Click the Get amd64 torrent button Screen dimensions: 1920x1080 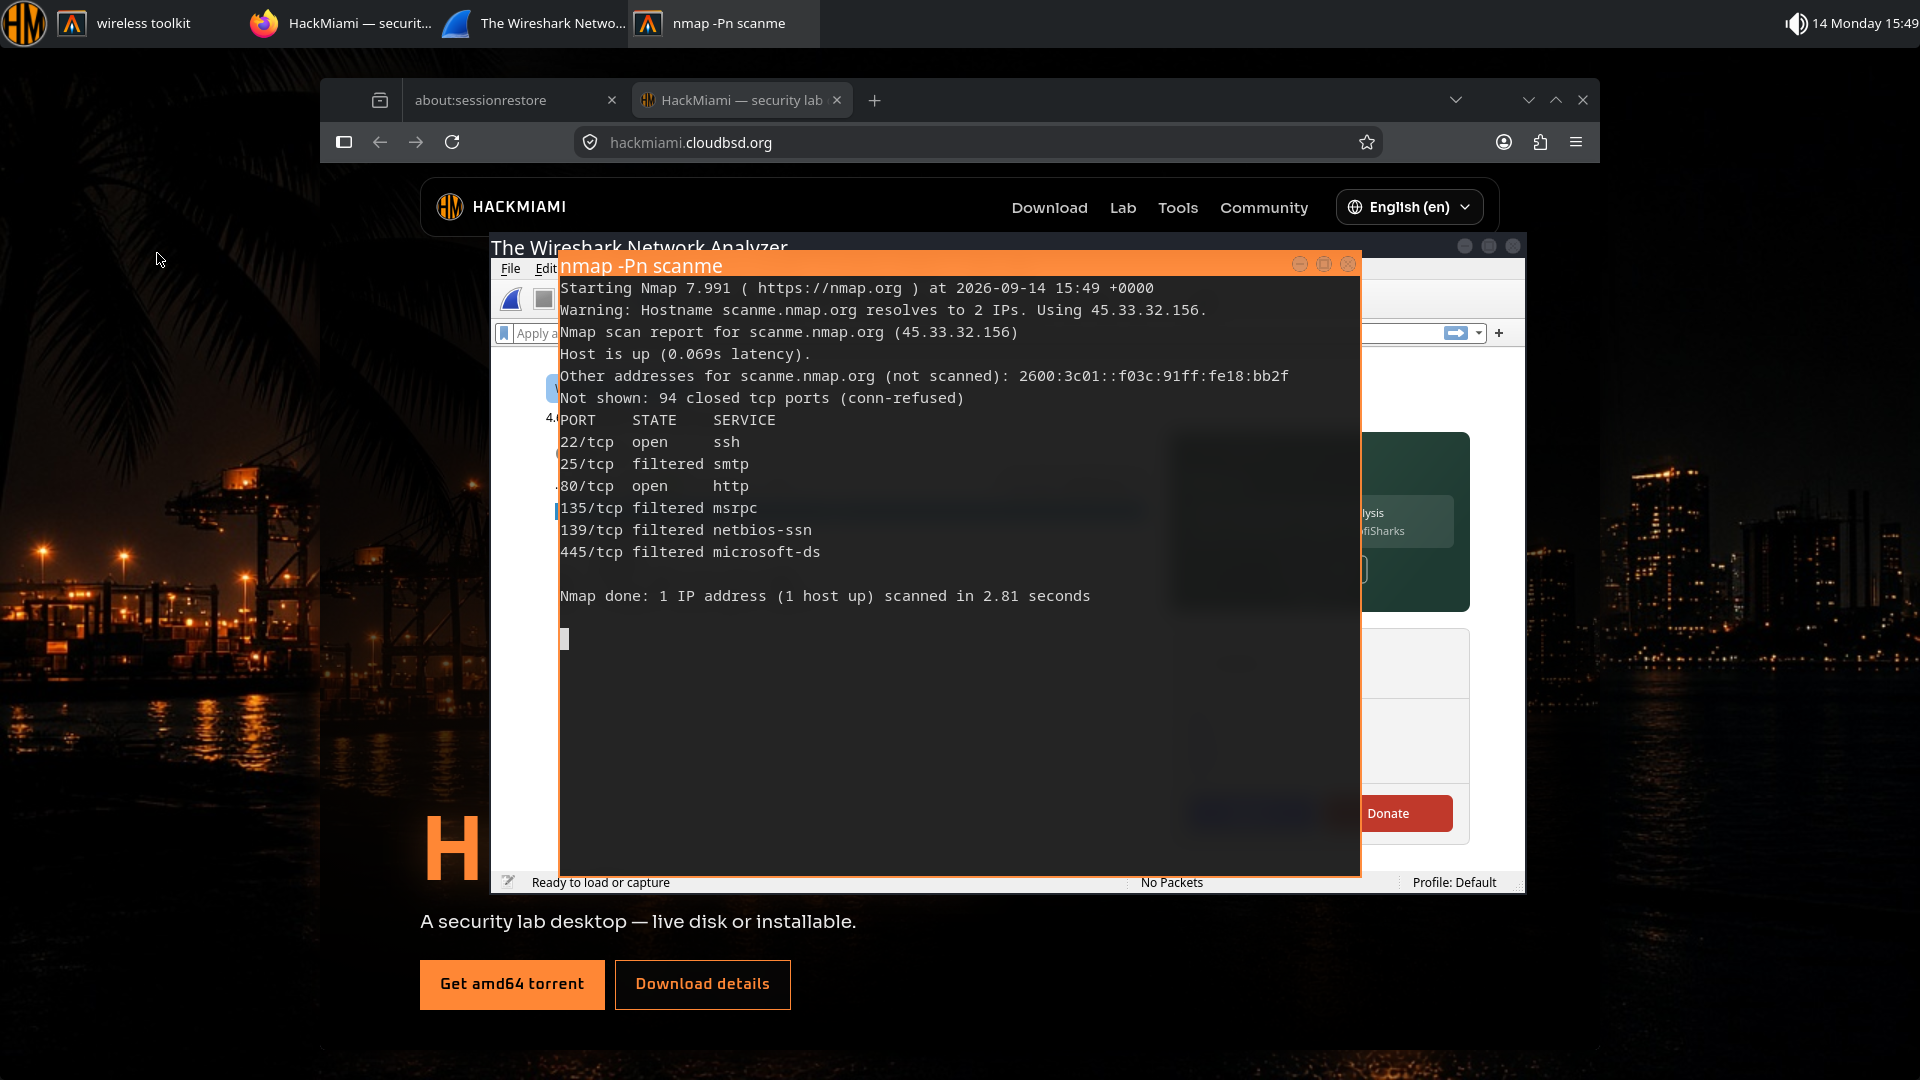512,985
